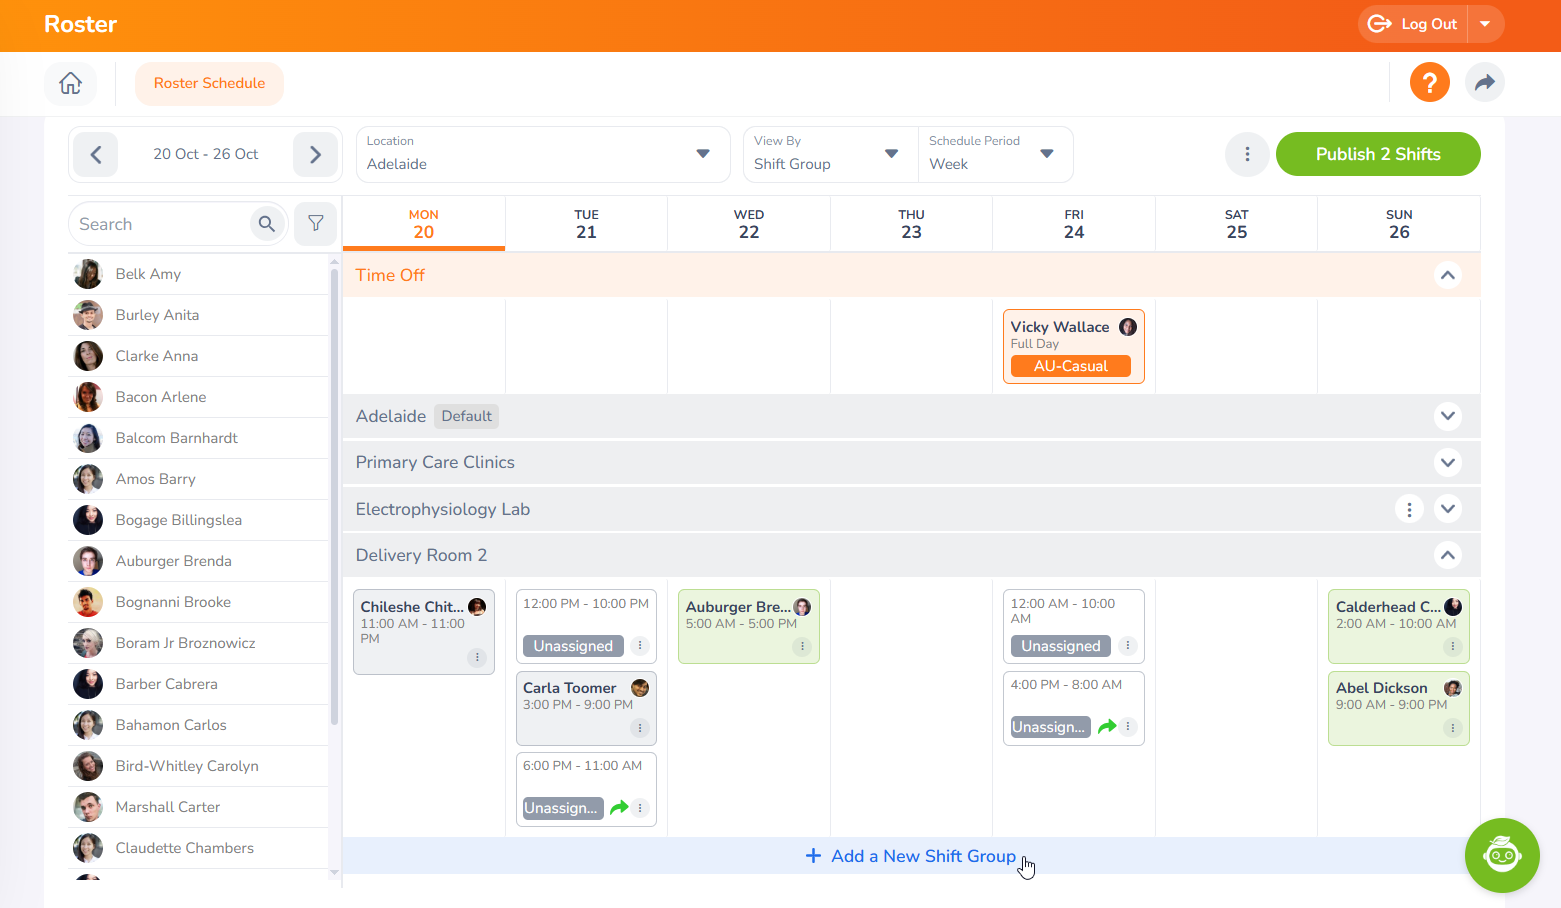This screenshot has width=1561, height=908.
Task: Click the share arrow icon in header
Action: pos(1484,82)
